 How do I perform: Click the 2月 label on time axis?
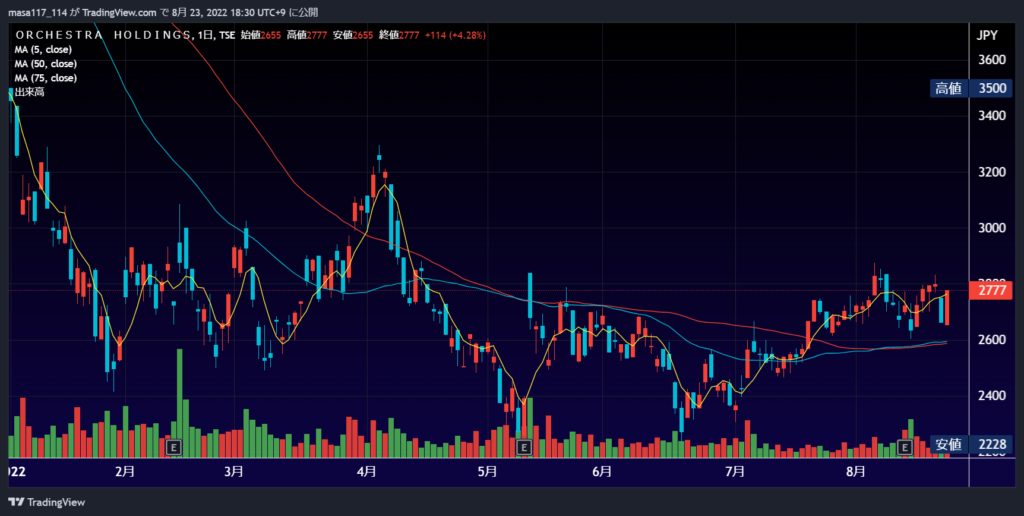125,472
